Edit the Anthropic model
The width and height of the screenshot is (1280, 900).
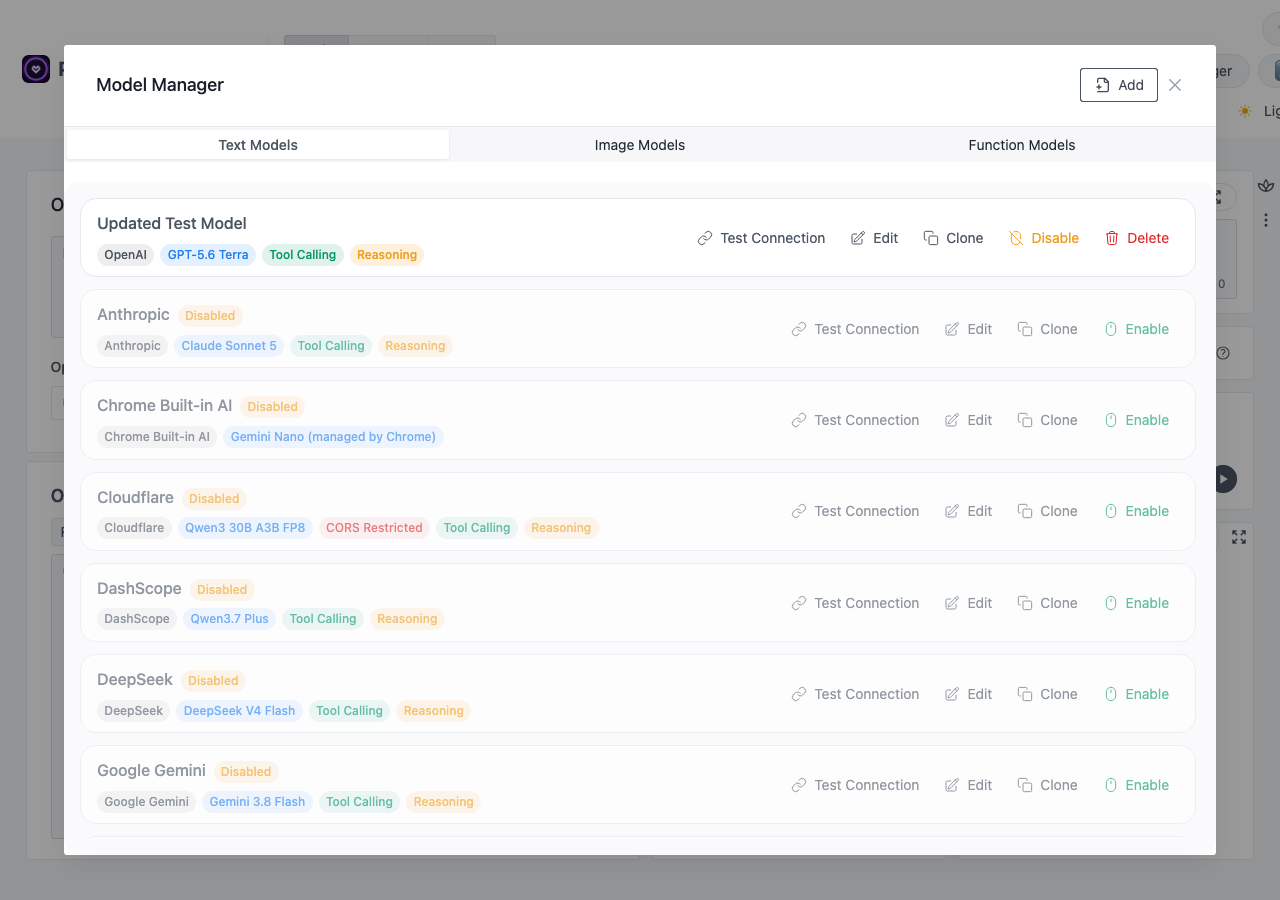[969, 329]
